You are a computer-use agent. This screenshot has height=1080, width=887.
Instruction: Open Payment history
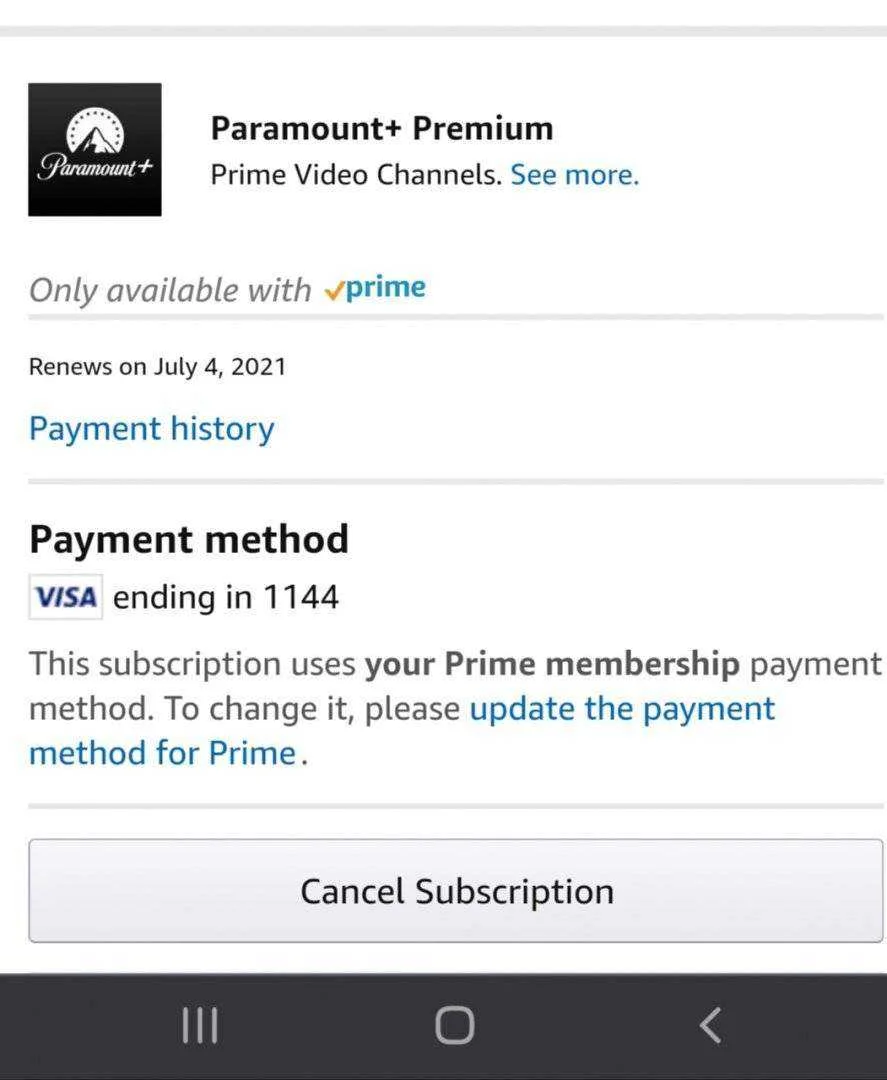click(152, 429)
